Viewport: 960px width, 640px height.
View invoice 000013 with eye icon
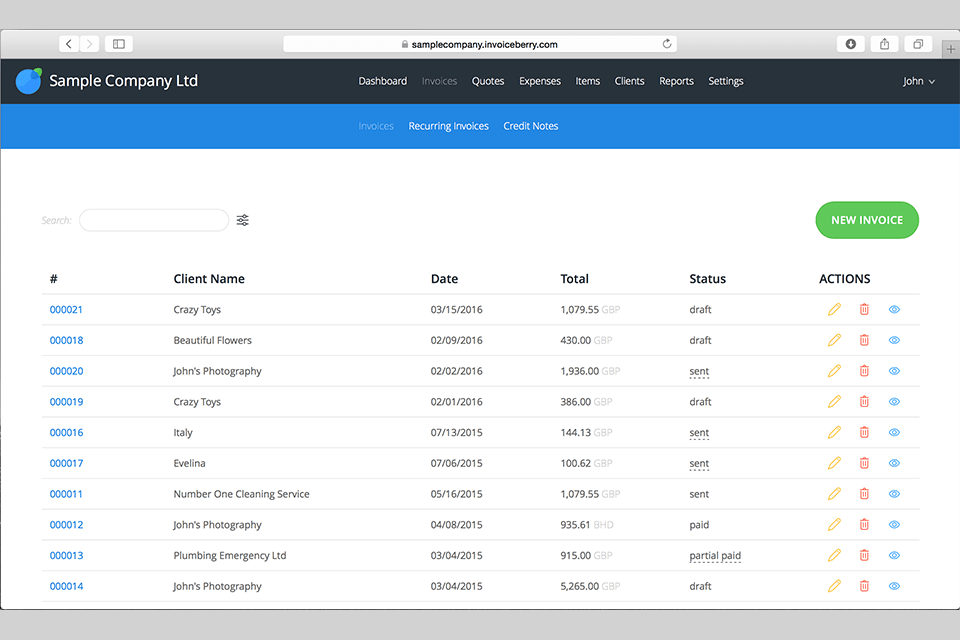tap(894, 555)
